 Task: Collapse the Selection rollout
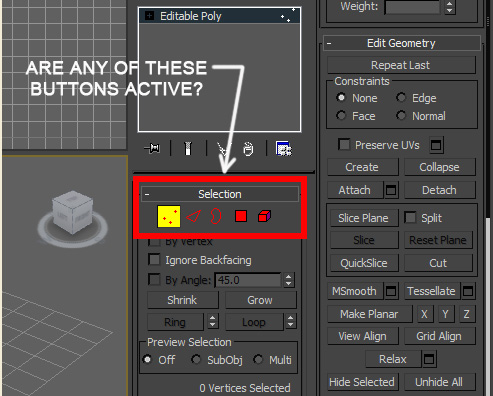[x=147, y=194]
